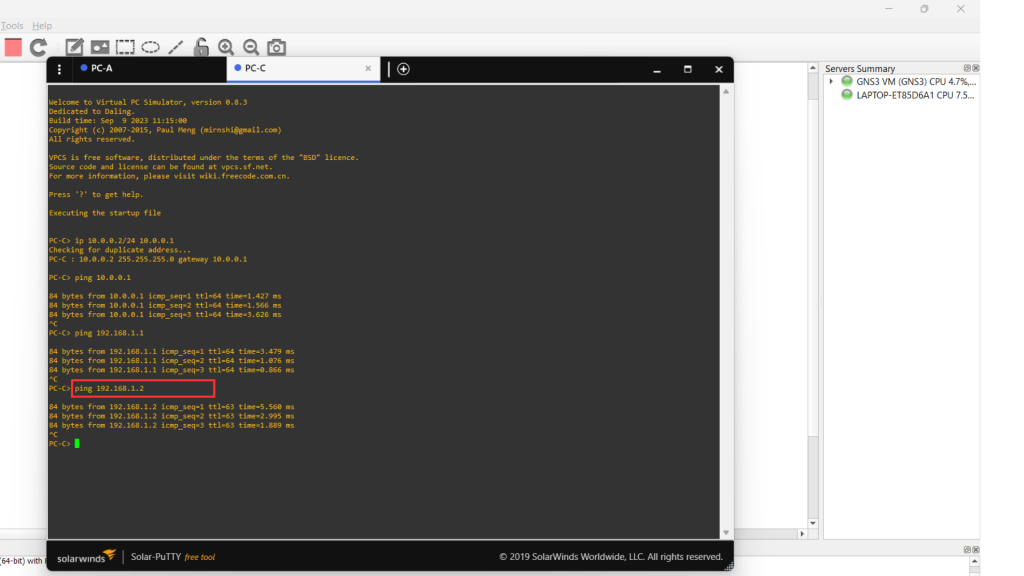Open a new Solar-PuTTY tab with plus

point(403,69)
